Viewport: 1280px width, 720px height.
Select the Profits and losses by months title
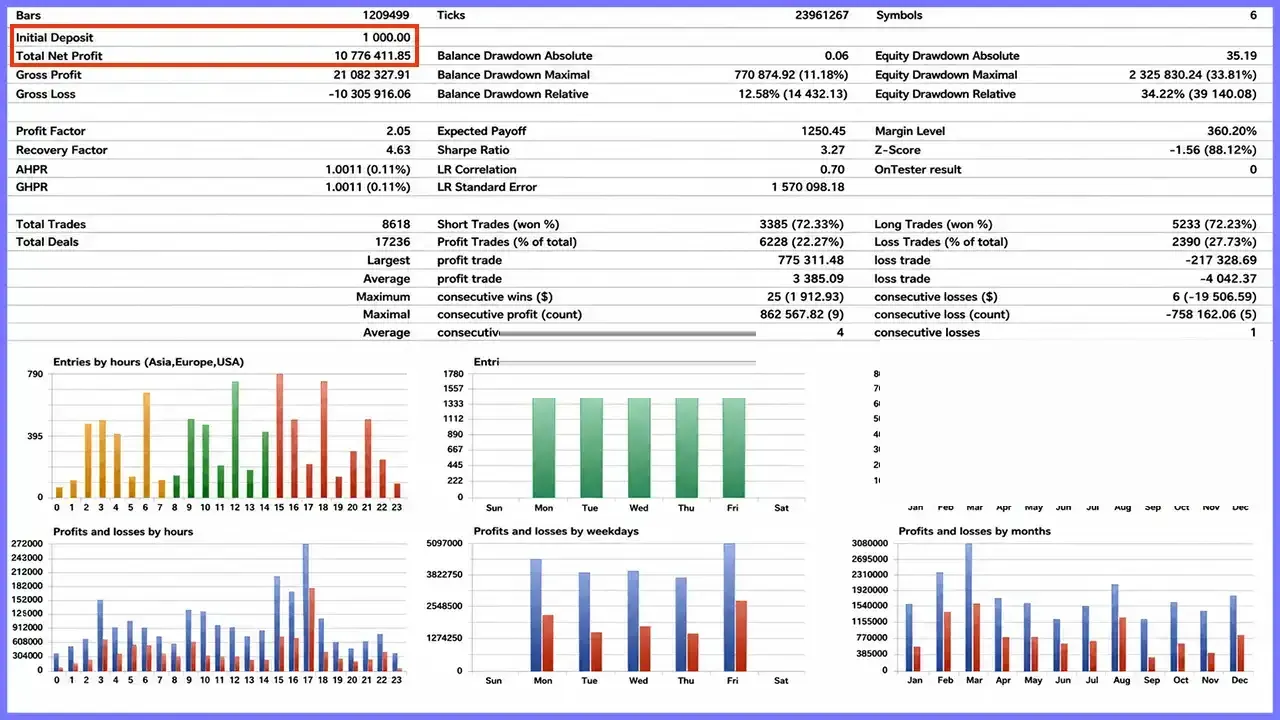tap(975, 532)
